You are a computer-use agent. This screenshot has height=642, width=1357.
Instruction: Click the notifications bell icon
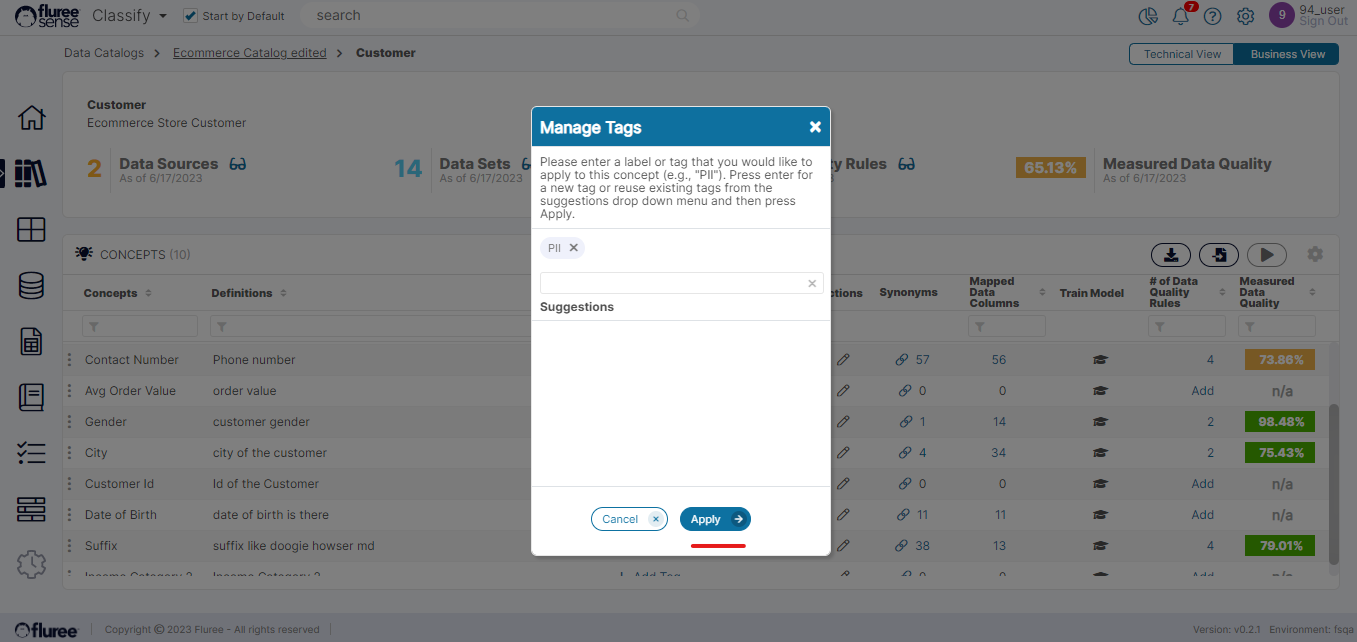(x=1181, y=16)
